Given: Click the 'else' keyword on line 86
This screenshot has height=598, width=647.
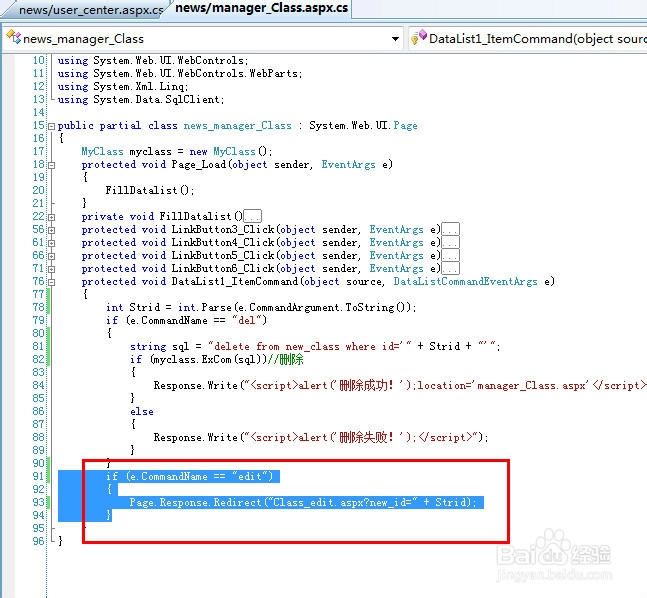Looking at the screenshot, I should coord(142,411).
